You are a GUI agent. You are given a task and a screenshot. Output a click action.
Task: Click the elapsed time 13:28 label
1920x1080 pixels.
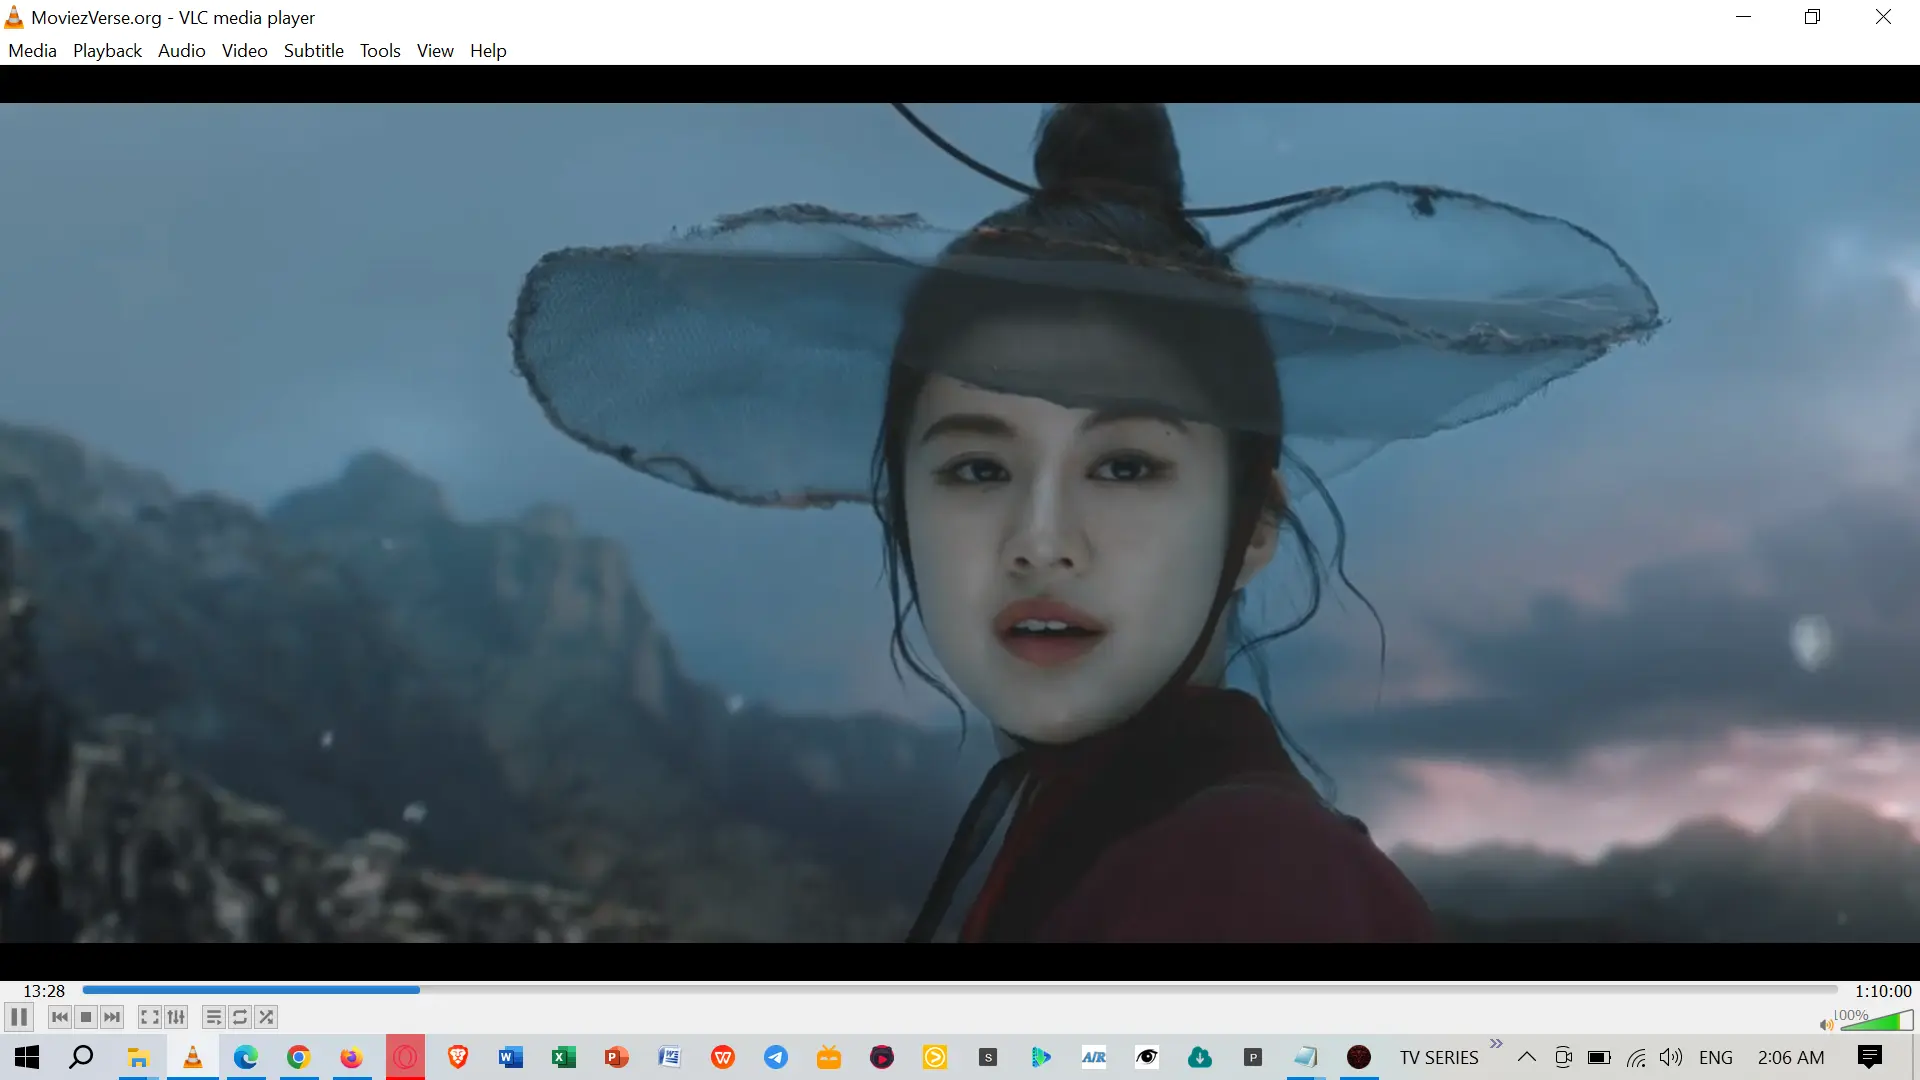[x=44, y=991]
